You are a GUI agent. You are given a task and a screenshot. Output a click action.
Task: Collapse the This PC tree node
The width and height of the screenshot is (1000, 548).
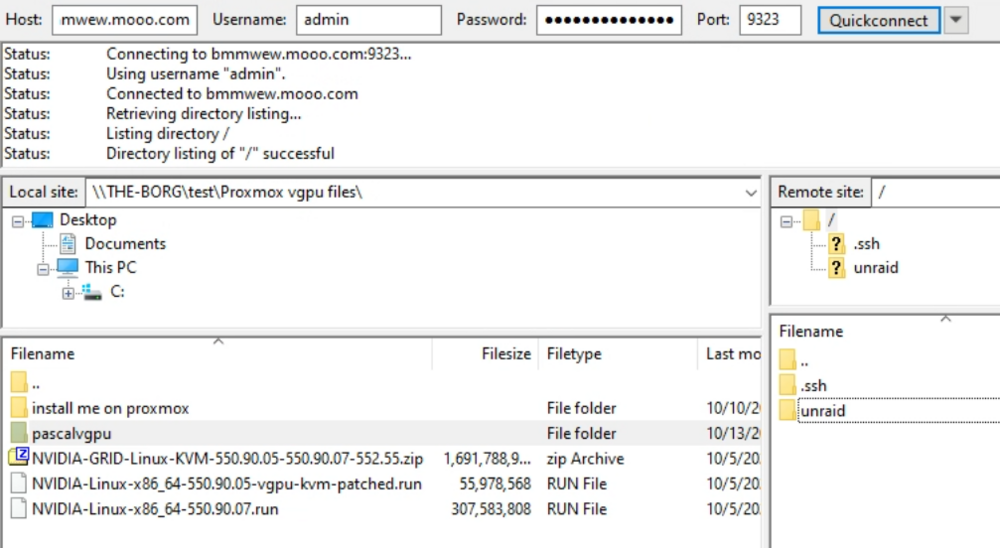(x=43, y=269)
